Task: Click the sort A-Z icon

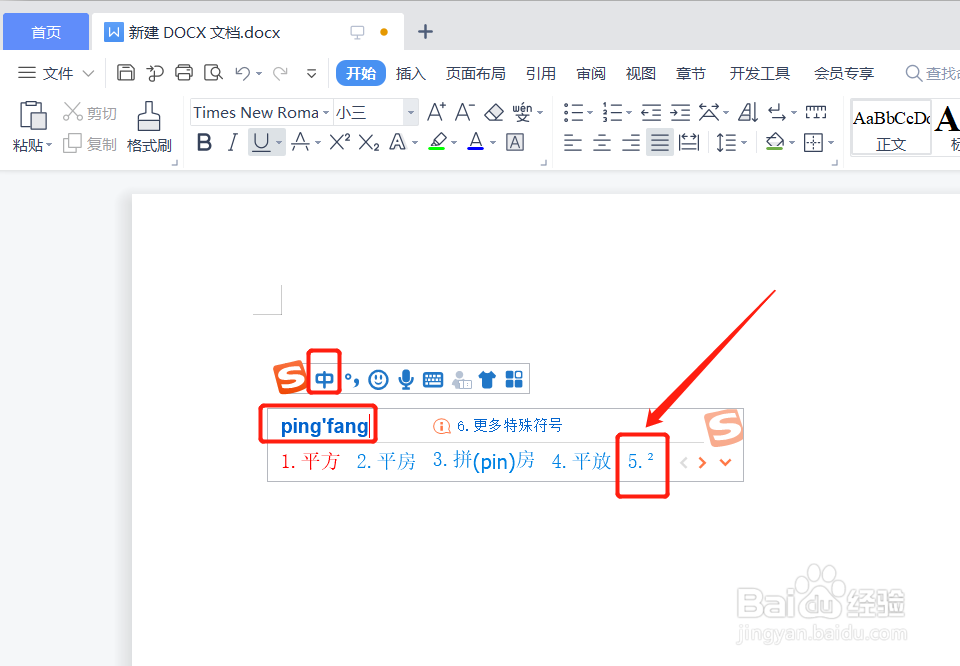Action: tap(748, 112)
